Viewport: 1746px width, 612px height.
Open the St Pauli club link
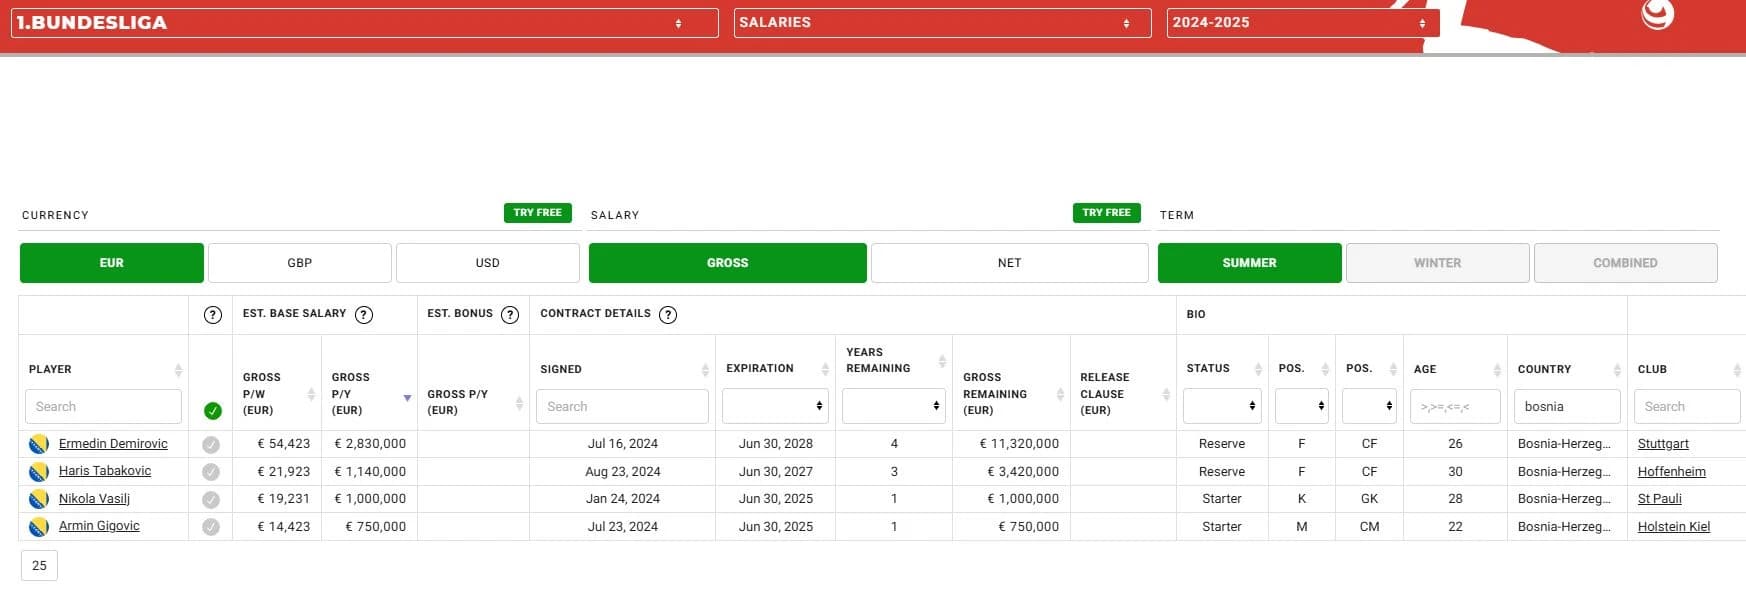click(1660, 499)
